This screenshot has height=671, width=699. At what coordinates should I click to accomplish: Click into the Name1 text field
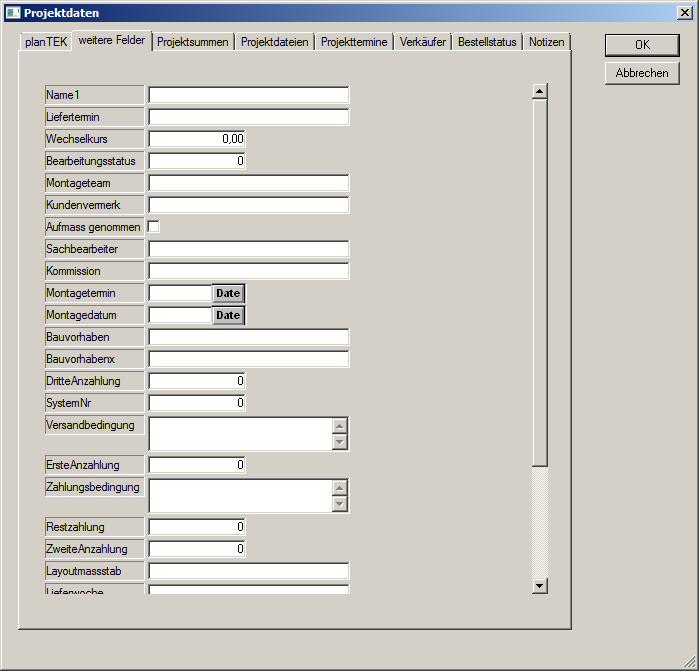pos(248,95)
